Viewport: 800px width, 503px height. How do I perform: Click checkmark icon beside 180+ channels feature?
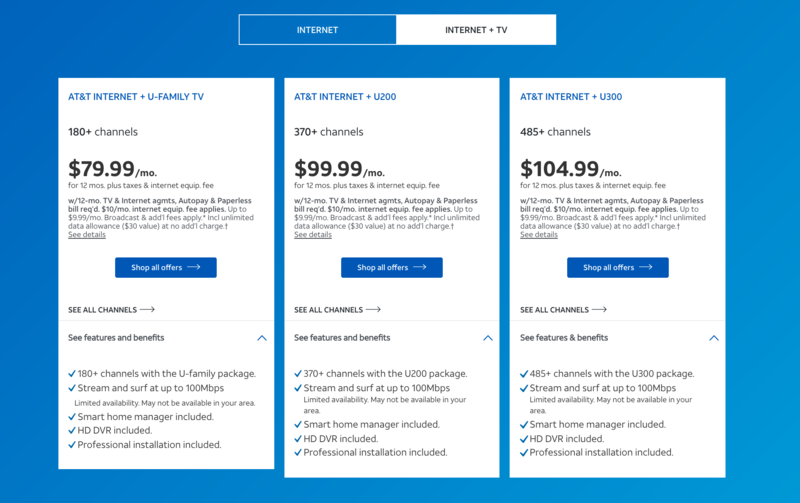pos(72,373)
